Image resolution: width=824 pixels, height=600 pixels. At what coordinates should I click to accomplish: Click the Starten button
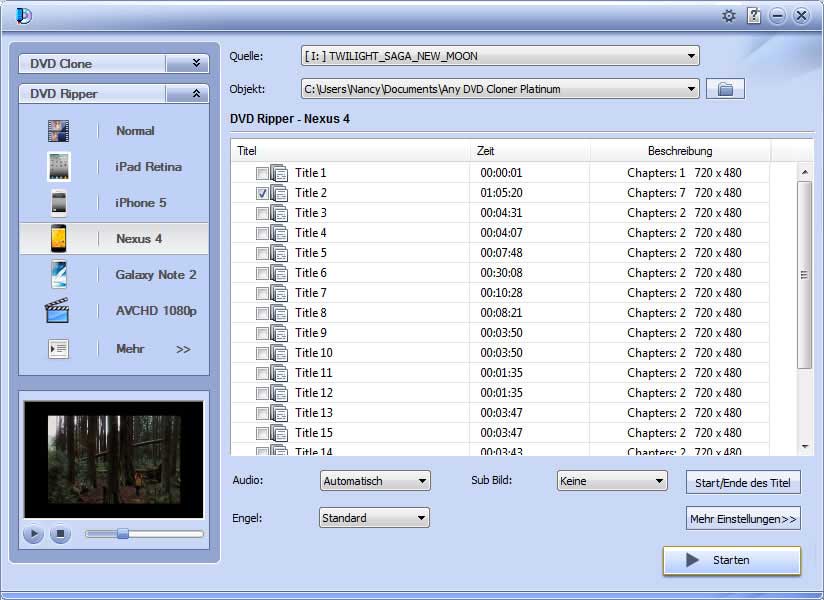pyautogui.click(x=732, y=560)
